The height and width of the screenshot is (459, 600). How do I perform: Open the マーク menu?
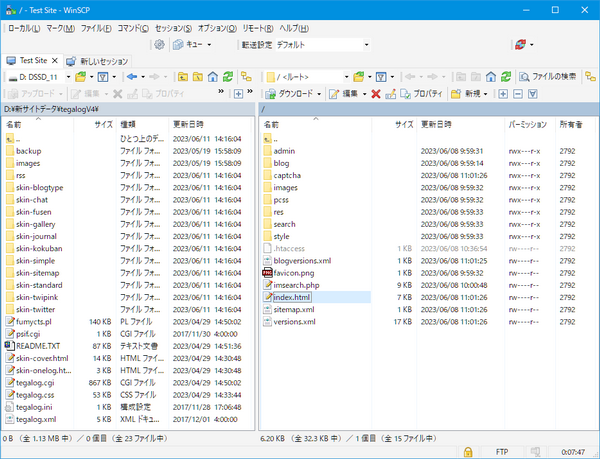60,28
